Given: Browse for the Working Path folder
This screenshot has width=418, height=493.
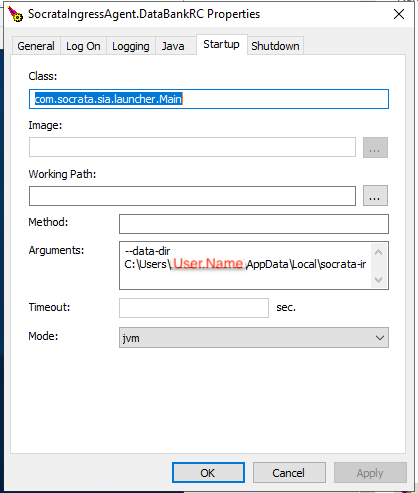Looking at the screenshot, I should point(375,196).
